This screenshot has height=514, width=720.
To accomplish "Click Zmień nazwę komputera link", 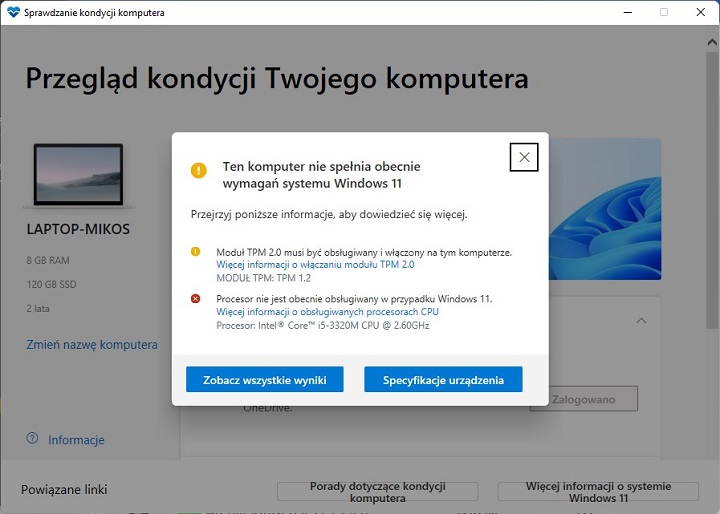I will click(92, 345).
